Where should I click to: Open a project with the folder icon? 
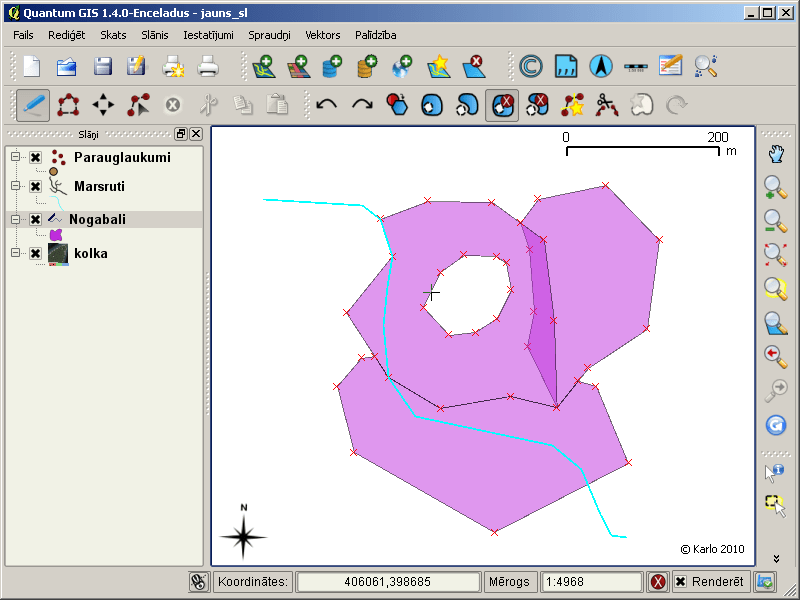tap(67, 66)
